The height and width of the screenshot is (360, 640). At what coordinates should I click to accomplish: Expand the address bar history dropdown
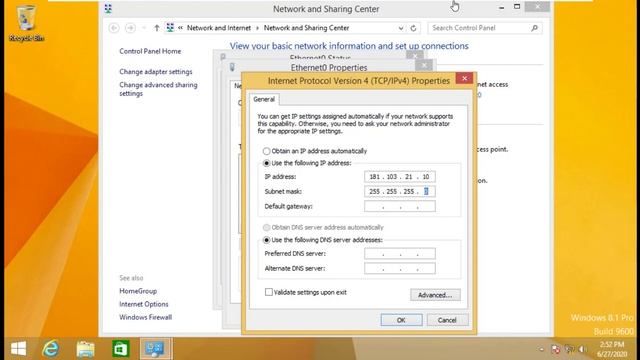pos(401,28)
